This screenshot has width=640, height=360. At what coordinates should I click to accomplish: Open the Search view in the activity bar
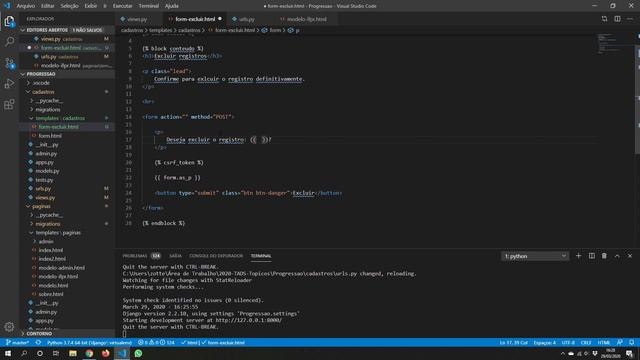(9, 42)
